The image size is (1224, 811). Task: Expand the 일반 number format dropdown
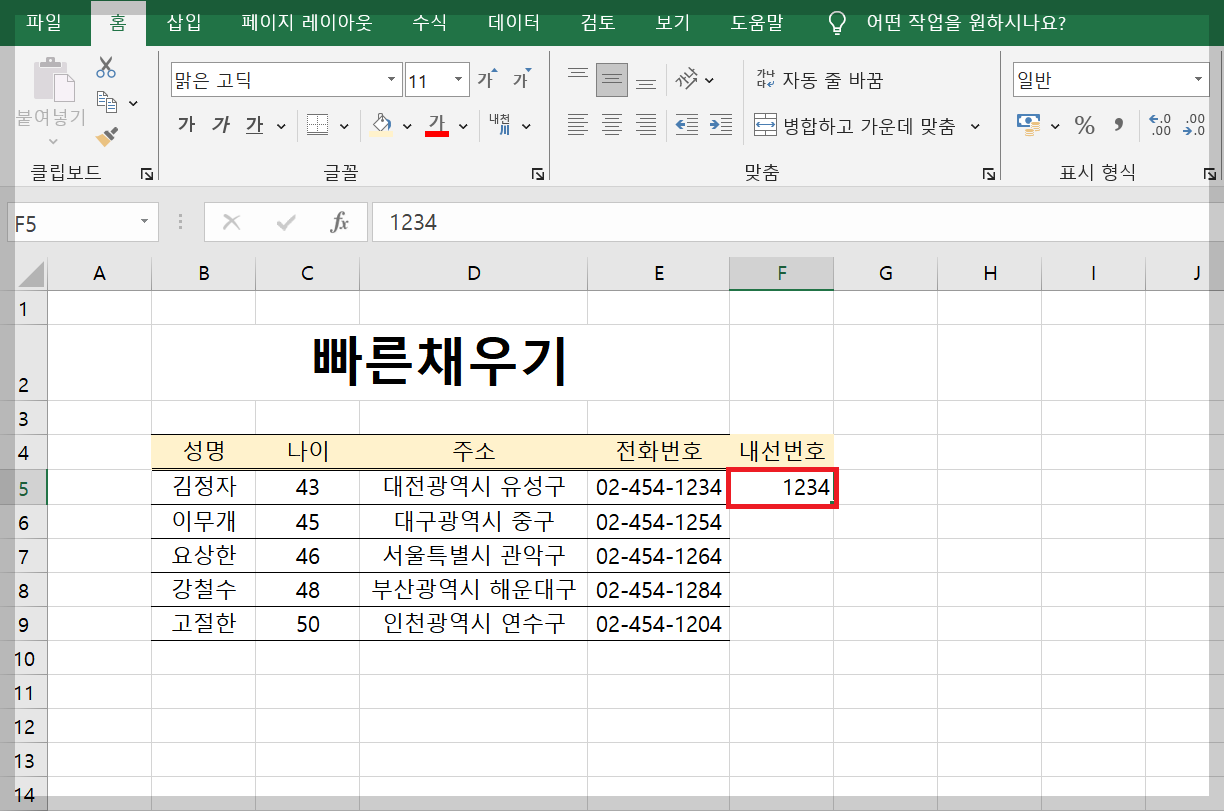pos(1197,78)
